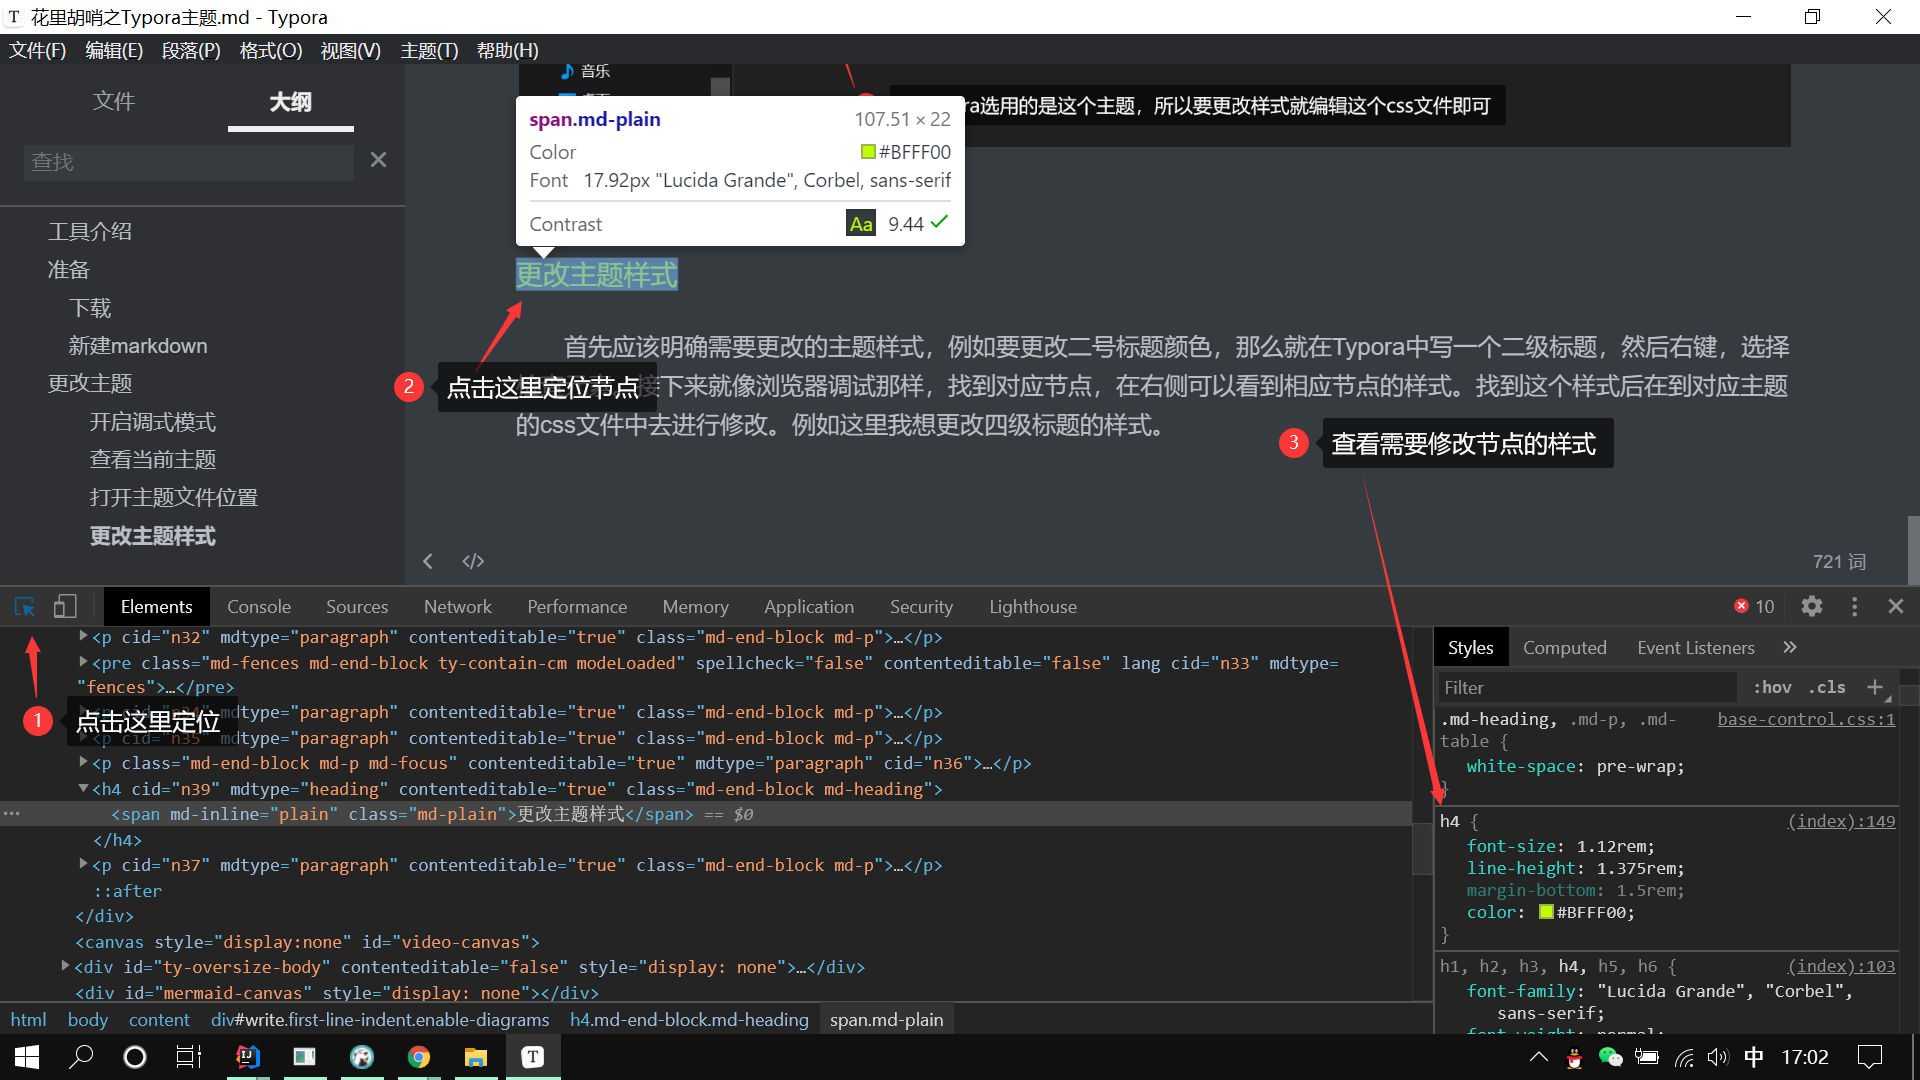Activate the element inspector picker icon

(25, 606)
